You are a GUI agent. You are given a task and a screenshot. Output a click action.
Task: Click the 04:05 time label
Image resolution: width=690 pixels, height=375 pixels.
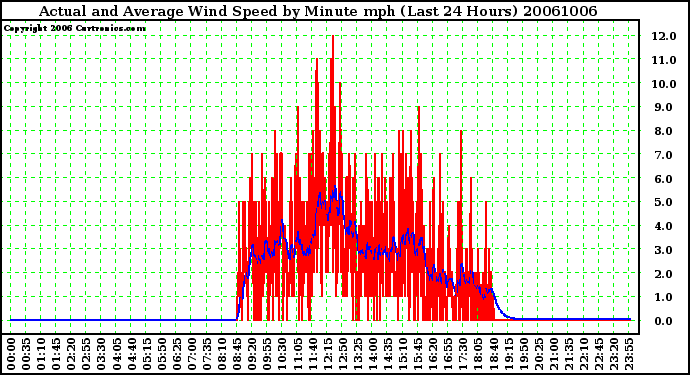(116, 354)
